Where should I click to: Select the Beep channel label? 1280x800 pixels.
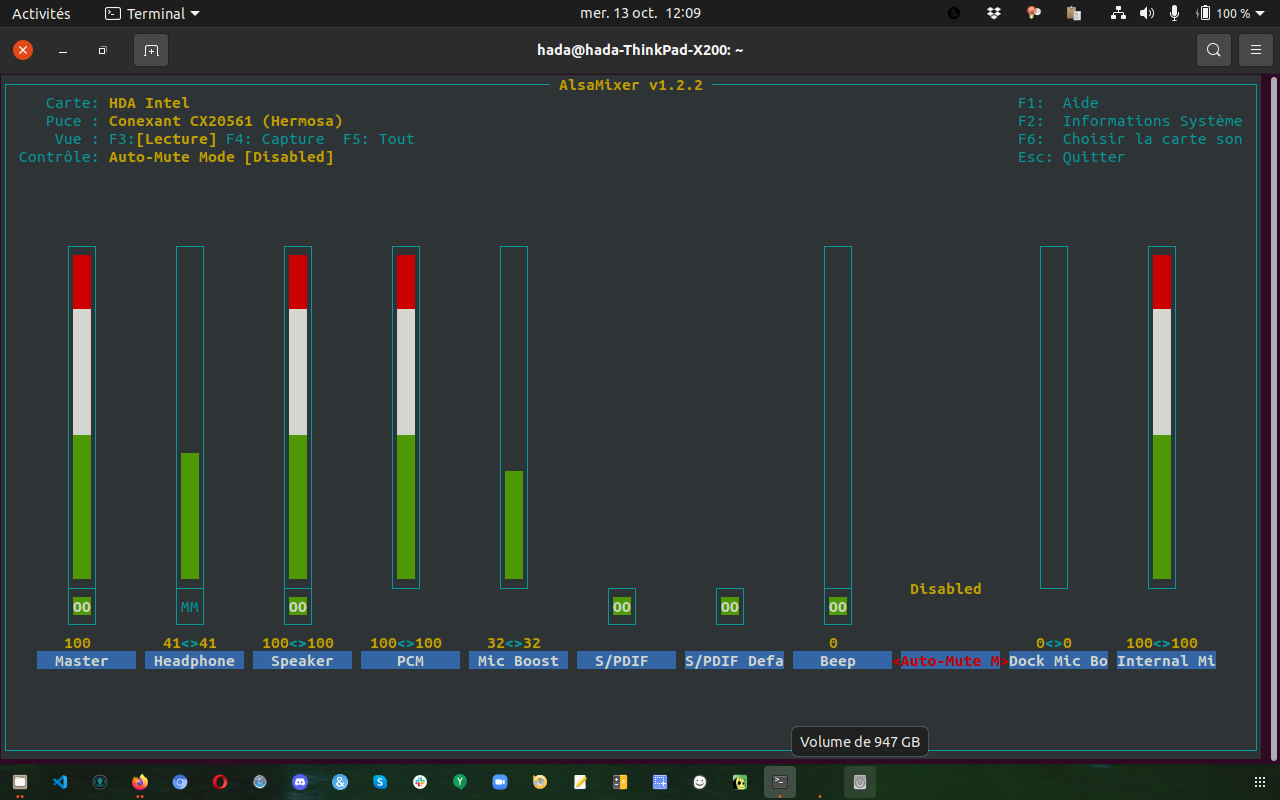pyautogui.click(x=842, y=661)
